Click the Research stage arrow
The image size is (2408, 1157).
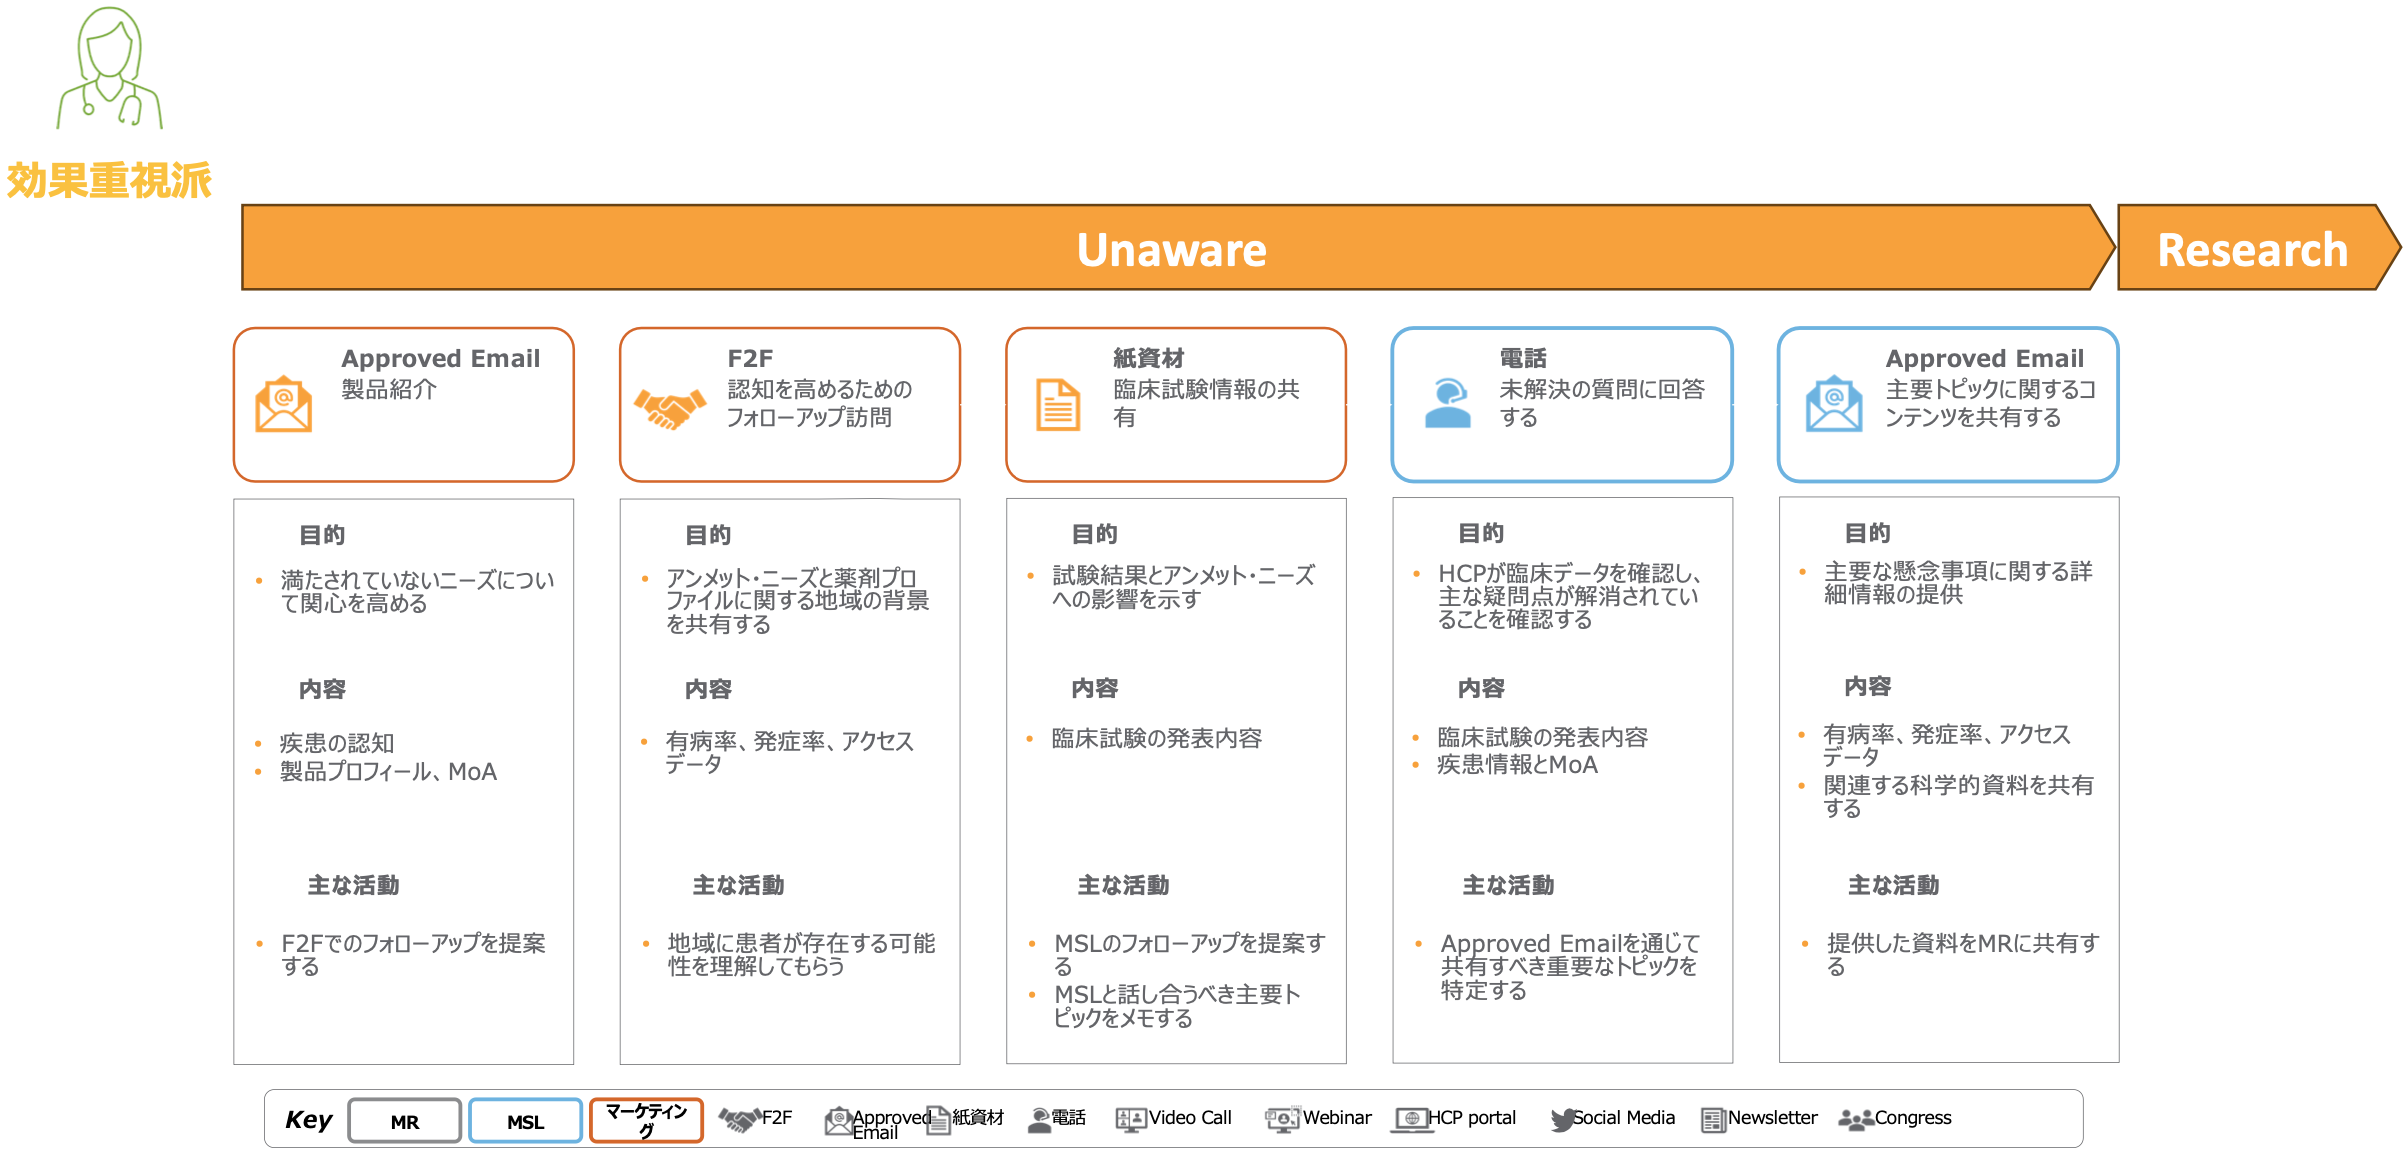2251,249
